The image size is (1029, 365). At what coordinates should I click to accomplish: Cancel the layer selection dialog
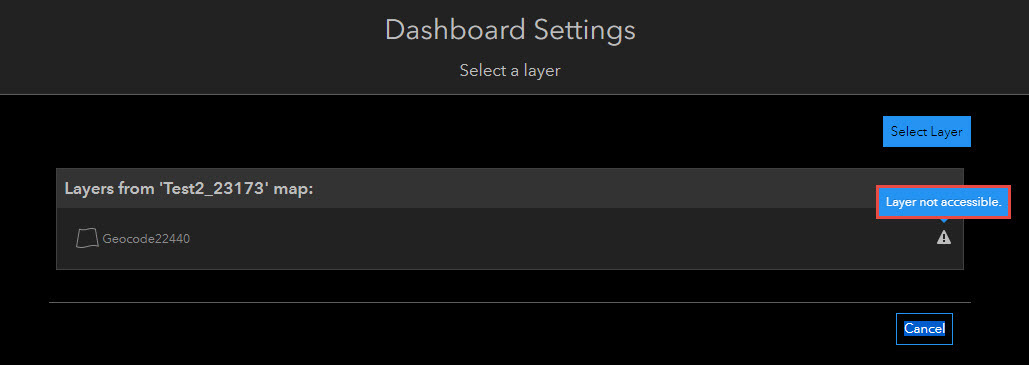pos(924,328)
